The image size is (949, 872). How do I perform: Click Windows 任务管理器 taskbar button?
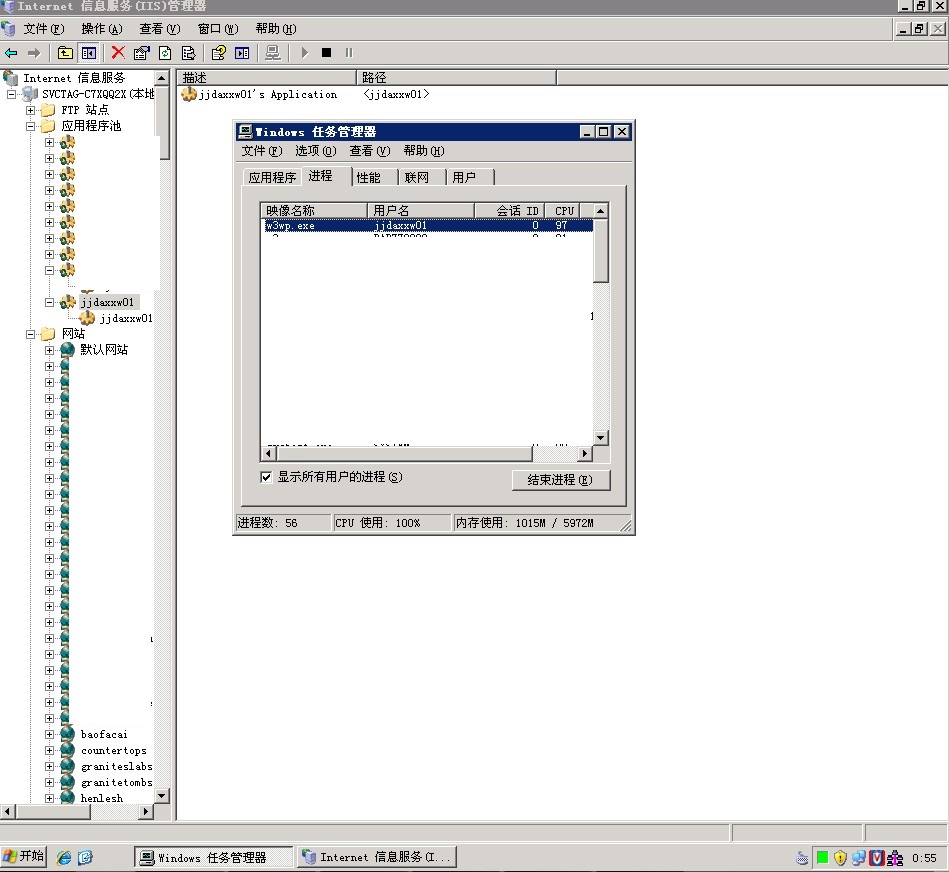click(213, 857)
